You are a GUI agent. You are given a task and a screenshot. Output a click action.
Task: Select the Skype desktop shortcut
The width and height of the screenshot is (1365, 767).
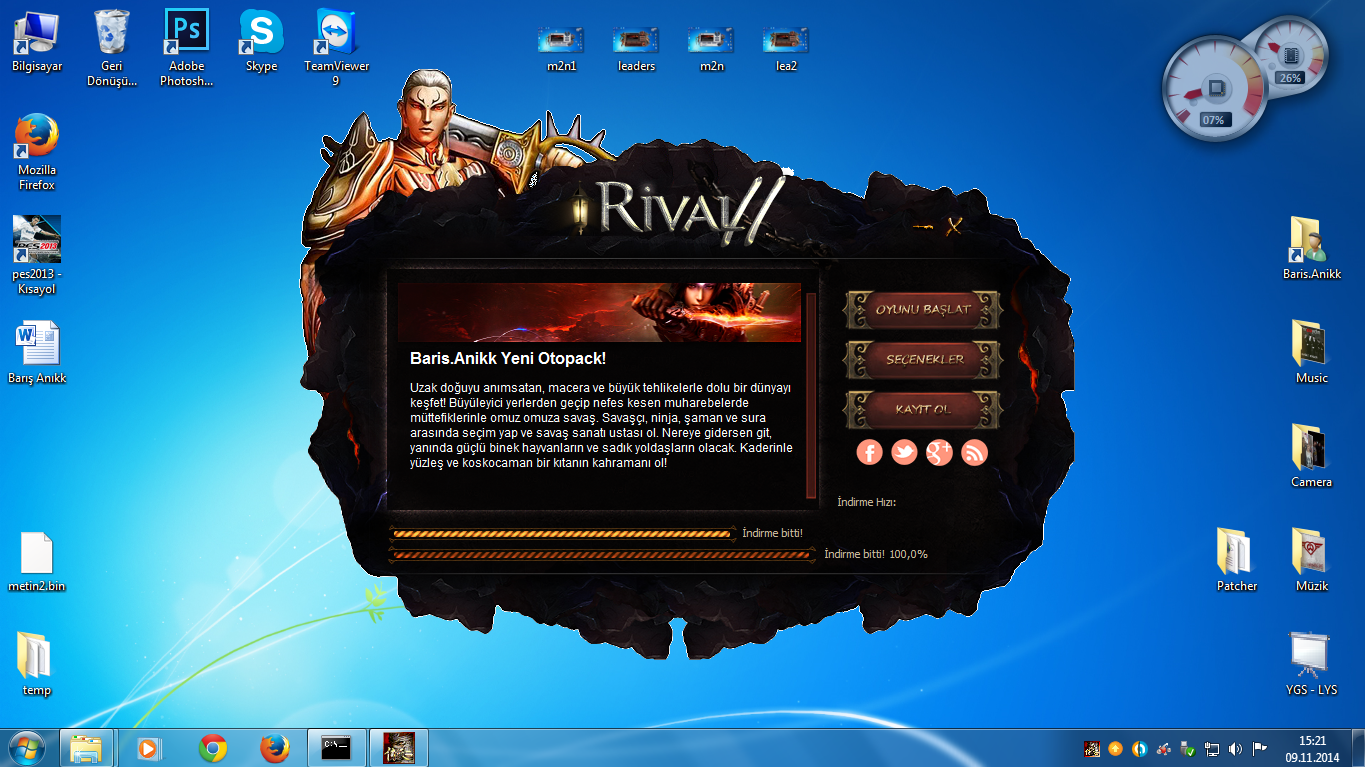(261, 42)
